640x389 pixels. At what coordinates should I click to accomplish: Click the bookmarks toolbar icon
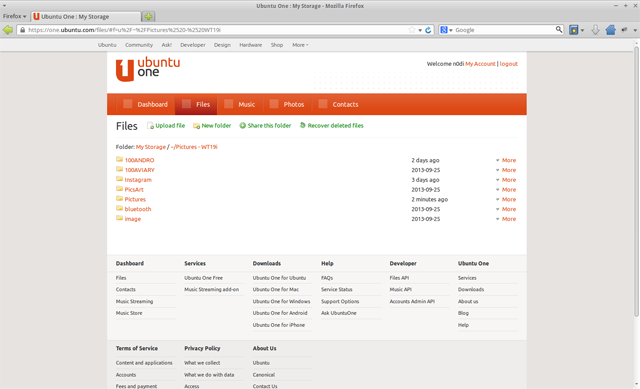(x=574, y=30)
